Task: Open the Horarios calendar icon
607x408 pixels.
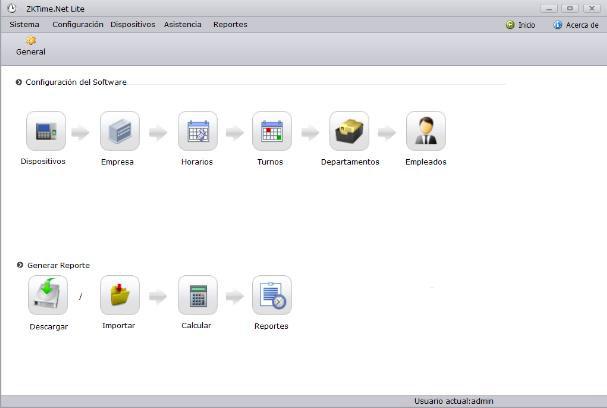Action: [x=198, y=131]
